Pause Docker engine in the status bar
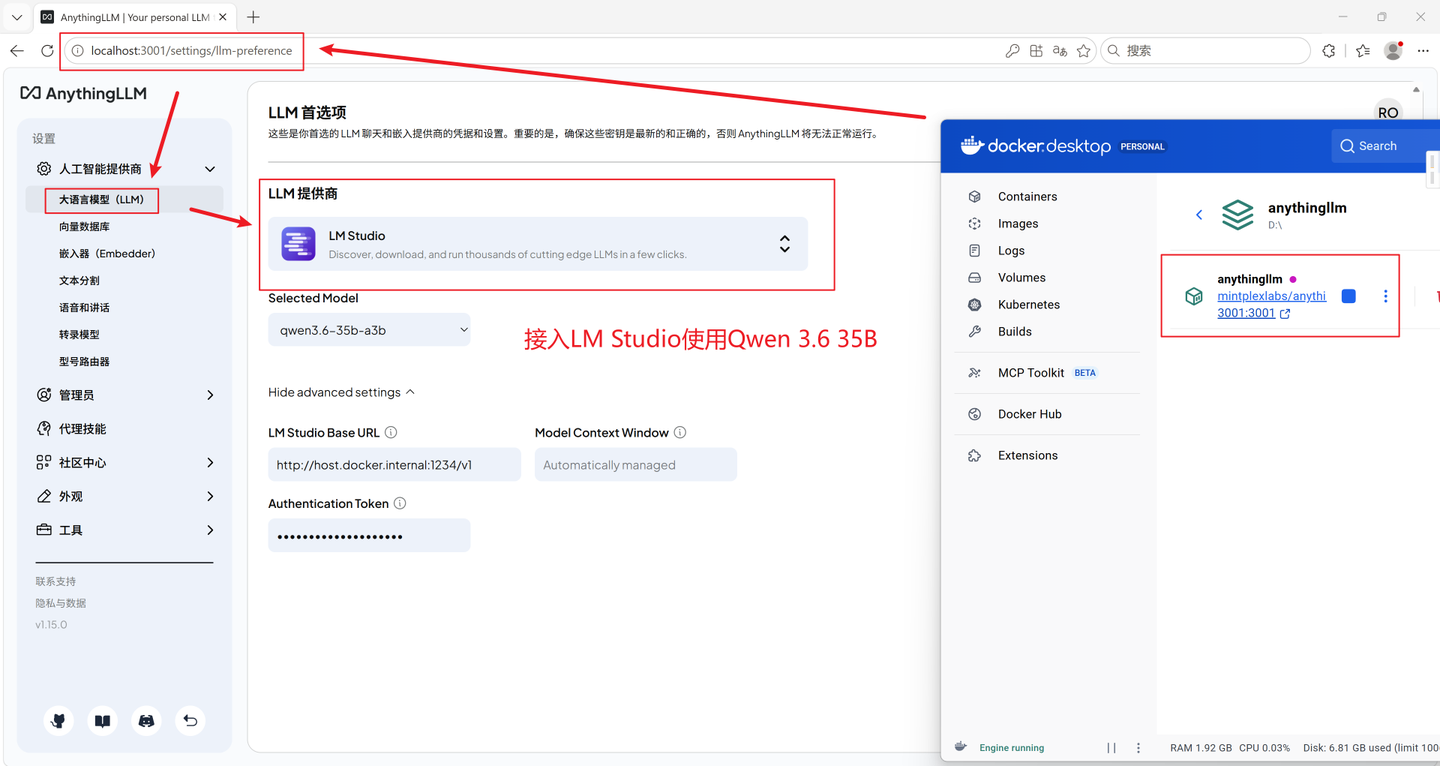The image size is (1440, 766). [1112, 748]
